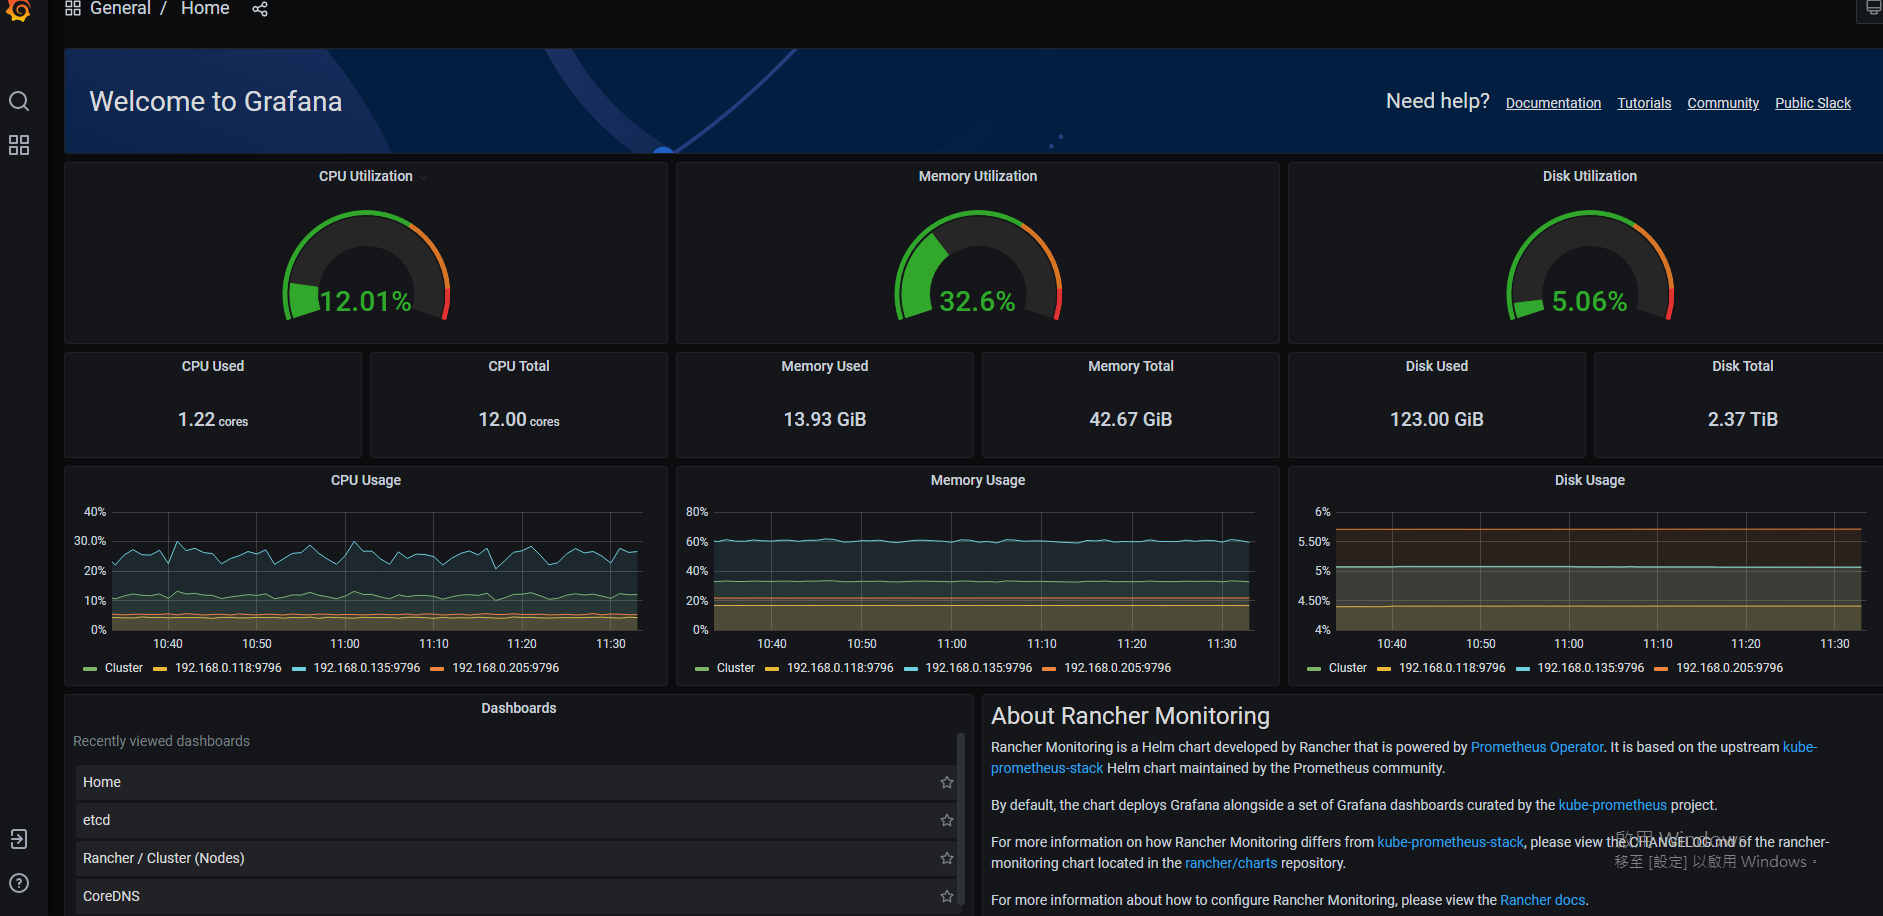
Task: Click the CPU Utilization 12.01% gauge
Action: (366, 266)
